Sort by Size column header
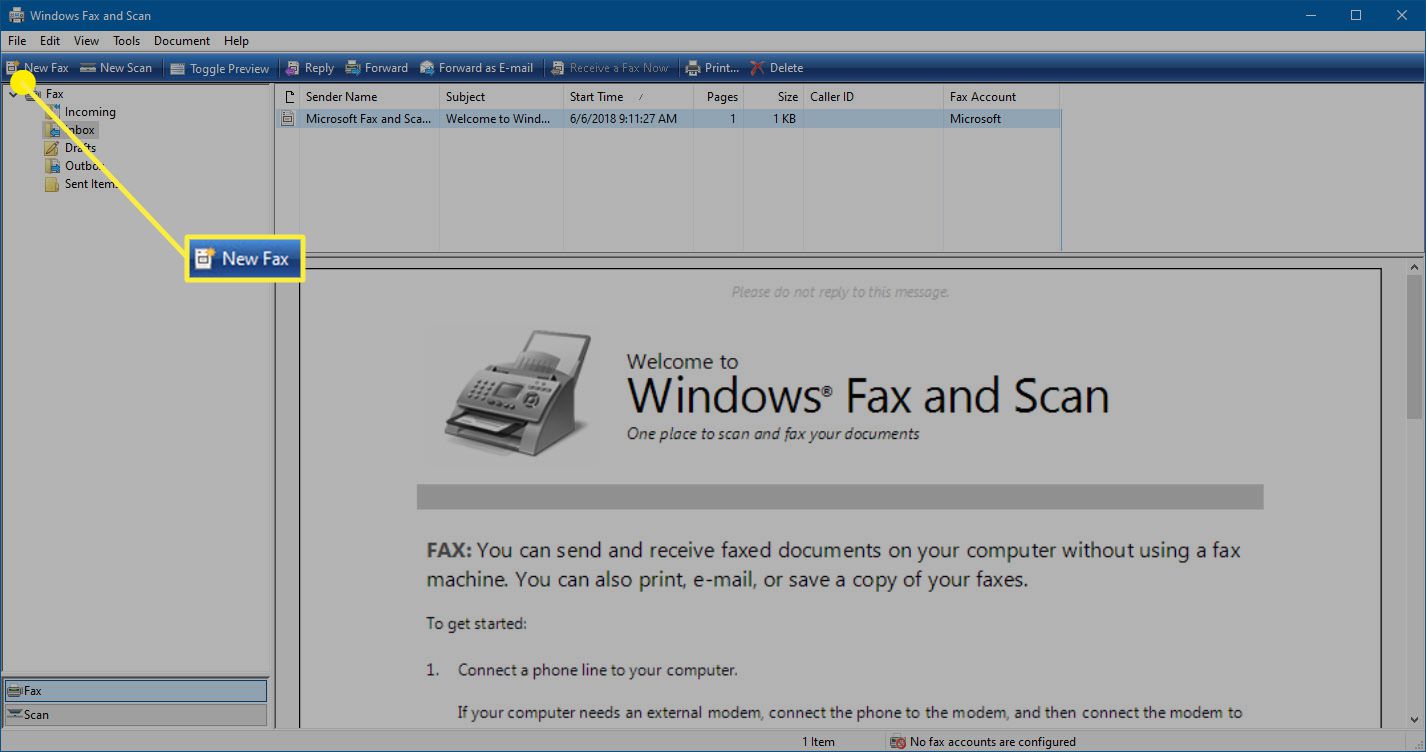Image resolution: width=1426 pixels, height=752 pixels. click(773, 97)
